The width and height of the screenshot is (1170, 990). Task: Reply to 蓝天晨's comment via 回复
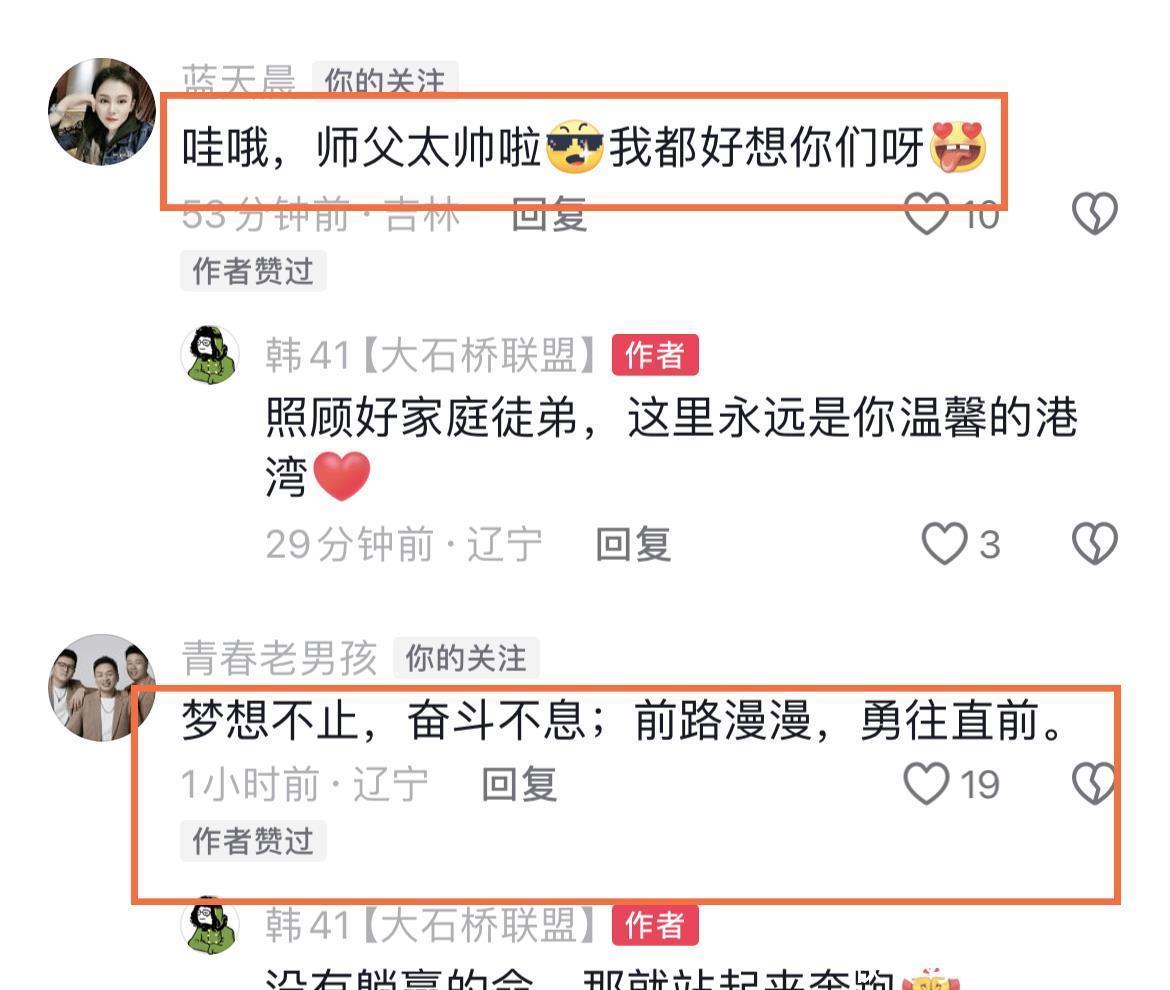(x=549, y=215)
